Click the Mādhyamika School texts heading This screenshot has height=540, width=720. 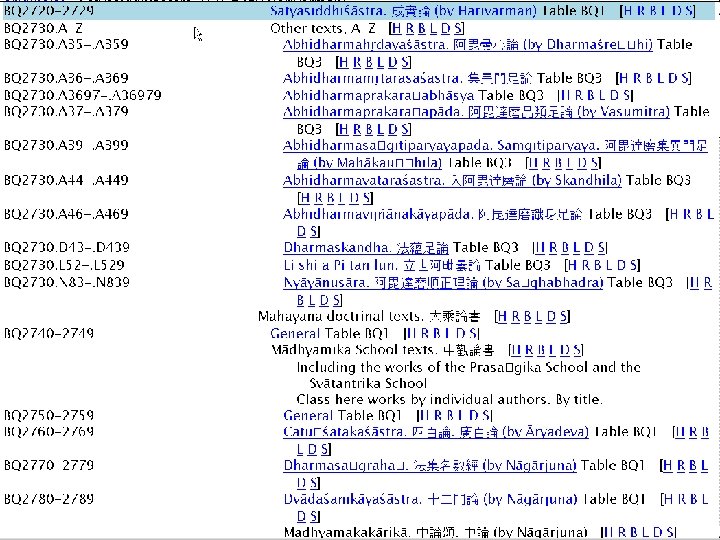click(383, 350)
